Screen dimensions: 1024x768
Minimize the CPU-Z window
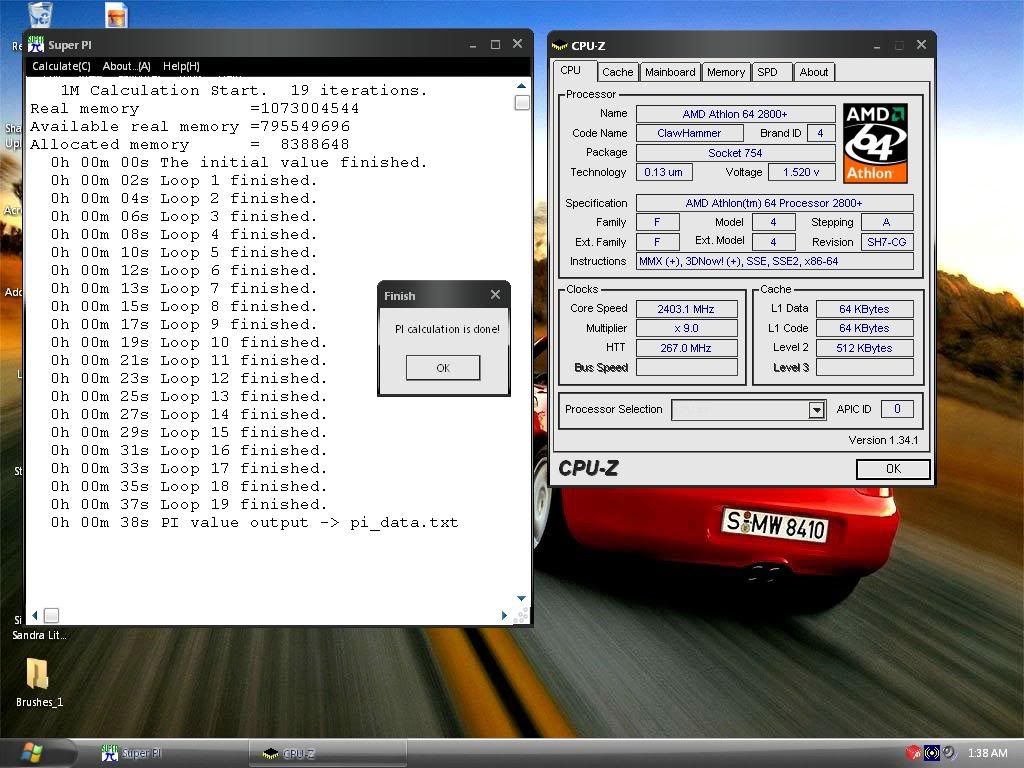876,46
